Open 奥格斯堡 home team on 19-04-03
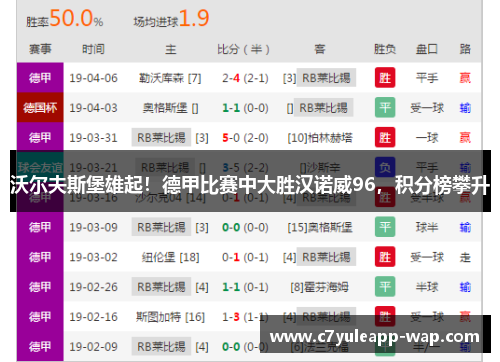The height and width of the screenshot is (362, 500). 170,108
